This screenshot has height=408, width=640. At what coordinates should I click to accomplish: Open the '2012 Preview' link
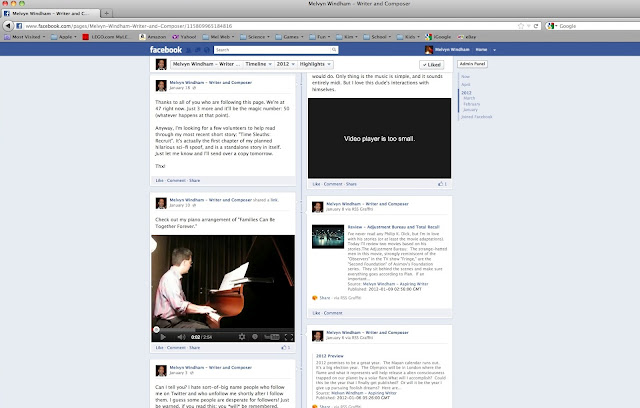point(330,356)
